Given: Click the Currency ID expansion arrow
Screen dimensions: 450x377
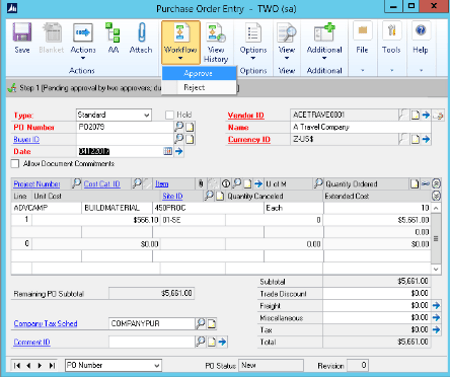Looking at the screenshot, I should [x=426, y=139].
